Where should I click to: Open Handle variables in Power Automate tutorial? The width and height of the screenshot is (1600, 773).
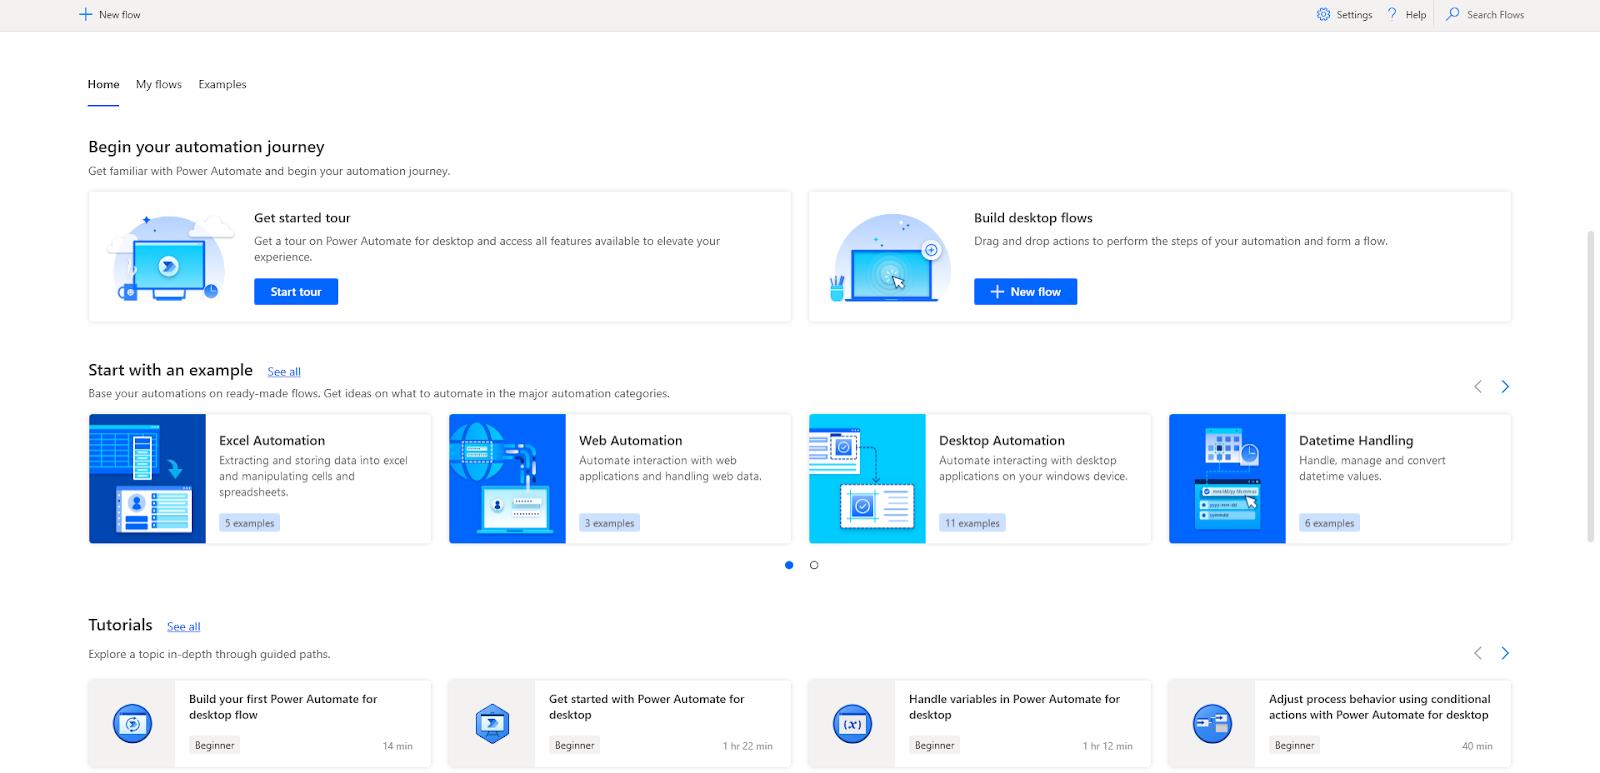point(1014,707)
